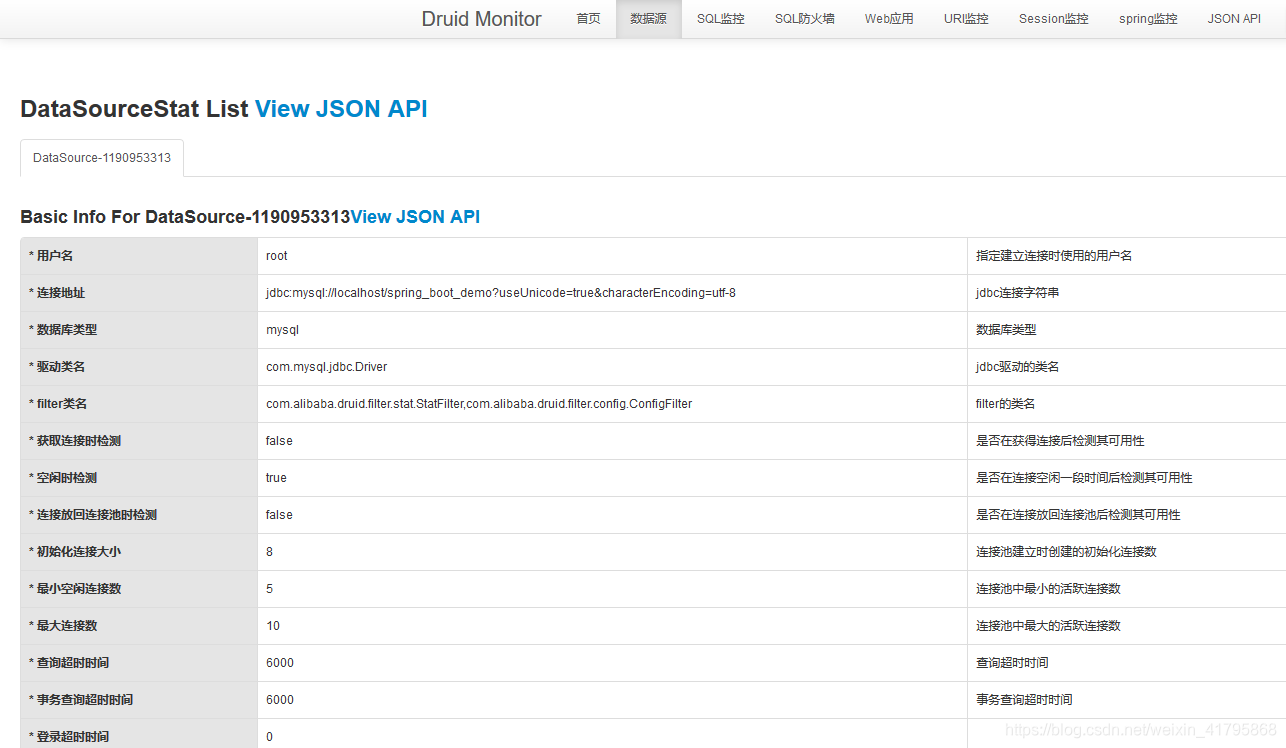The width and height of the screenshot is (1286, 748).
Task: Click the StatFilter,ConfigFilter class names value
Action: pos(479,404)
